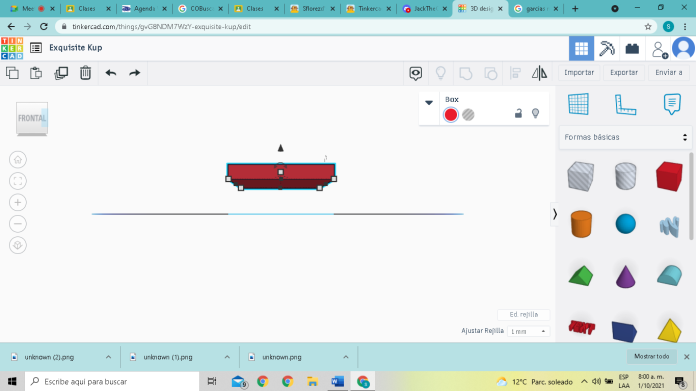
Task: Open the notes visibility eye icon
Action: 415,73
